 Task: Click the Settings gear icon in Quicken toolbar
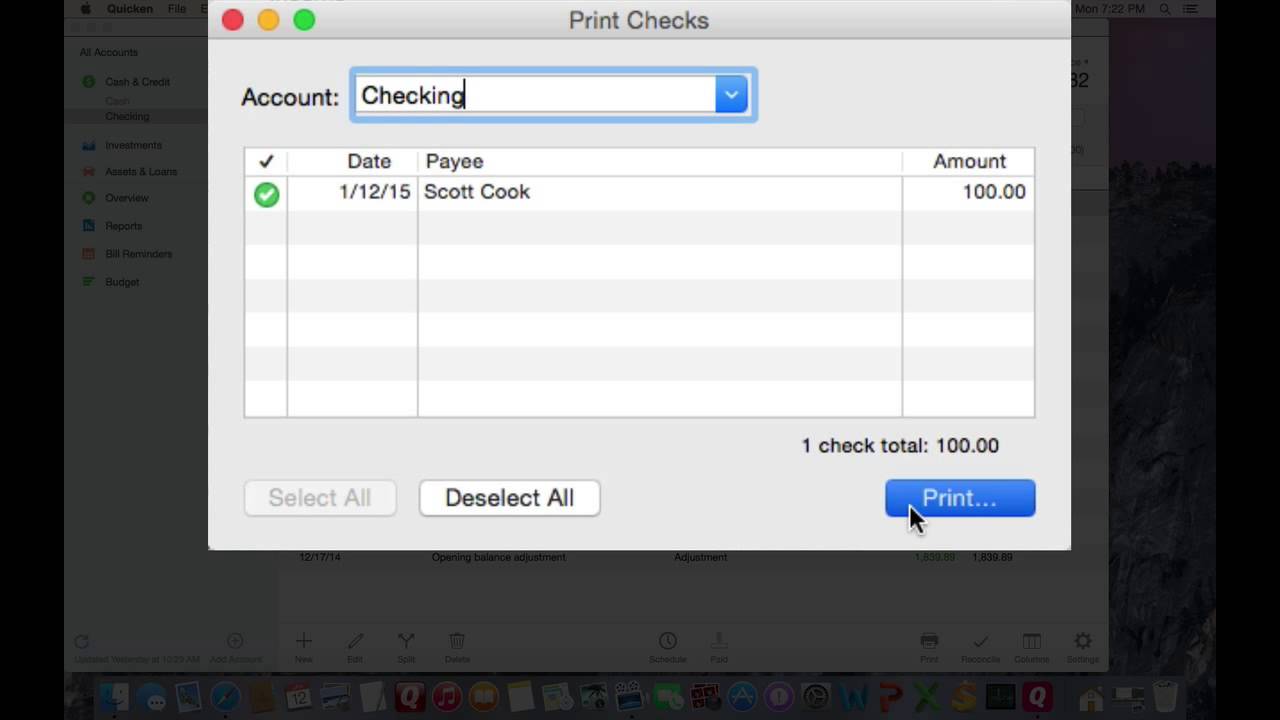1082,641
